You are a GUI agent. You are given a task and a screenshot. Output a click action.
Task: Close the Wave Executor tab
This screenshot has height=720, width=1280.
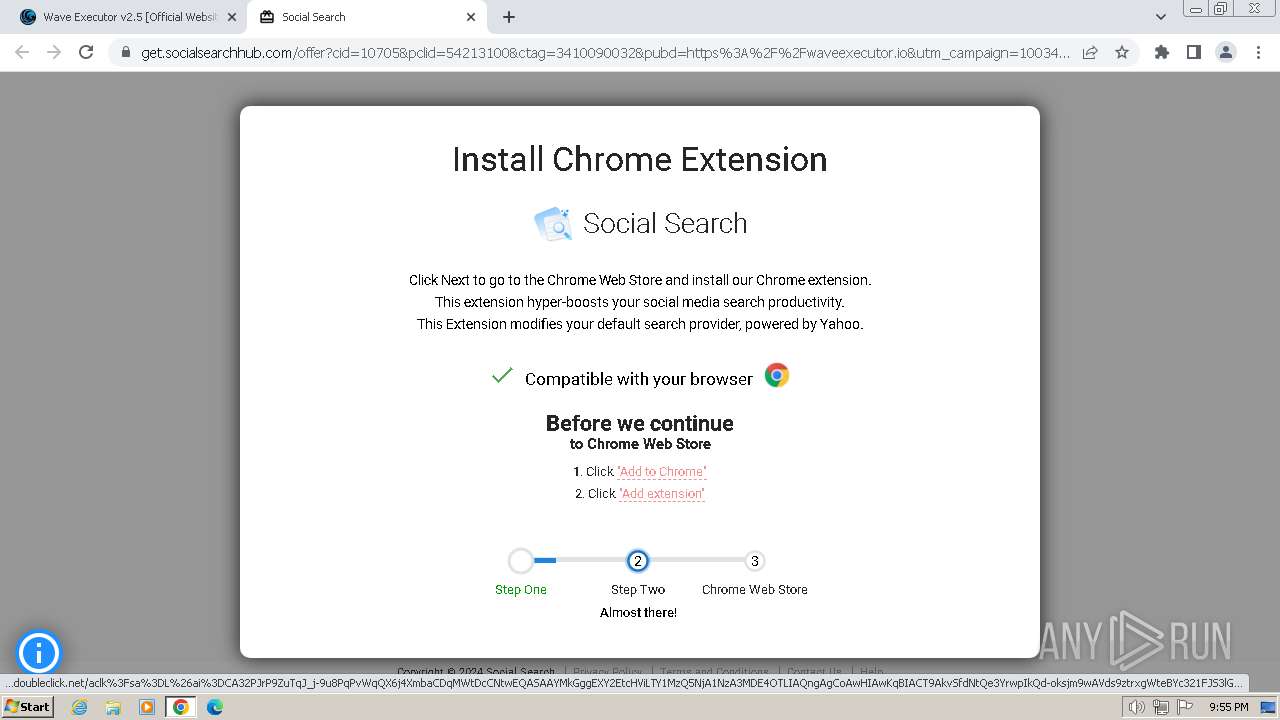point(232,17)
